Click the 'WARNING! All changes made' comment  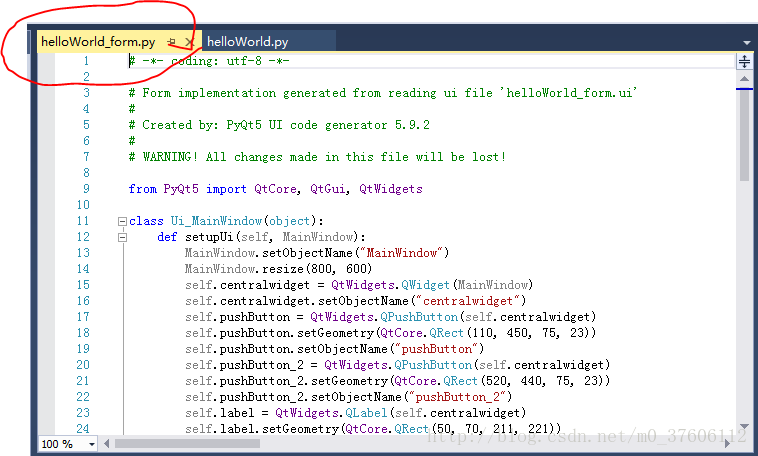pos(317,157)
